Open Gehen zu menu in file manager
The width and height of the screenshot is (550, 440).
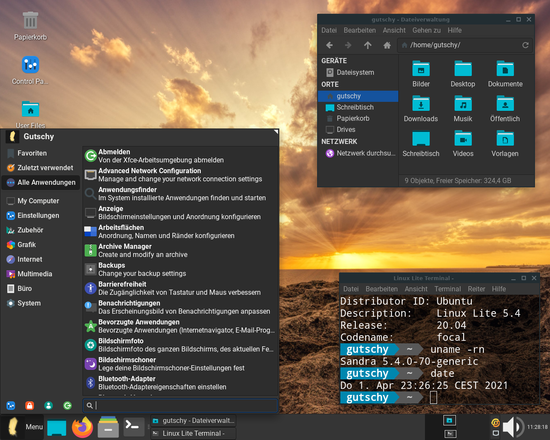(x=426, y=31)
